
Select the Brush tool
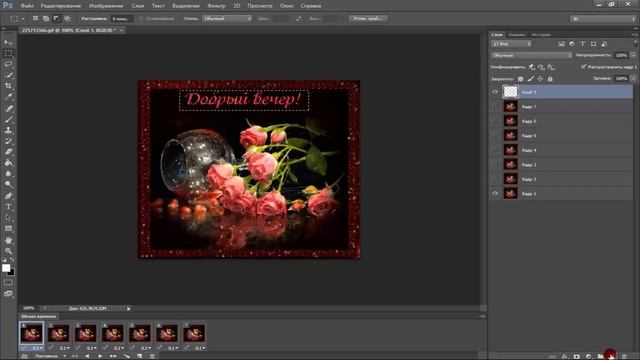tap(8, 119)
